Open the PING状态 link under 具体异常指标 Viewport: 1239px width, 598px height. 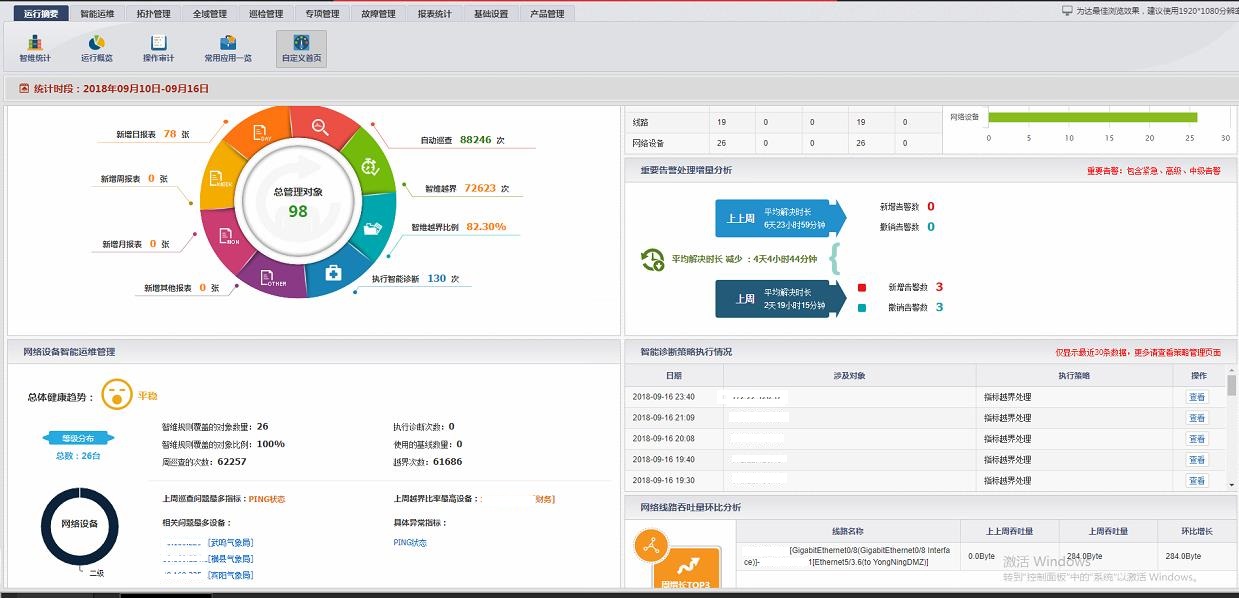[x=410, y=543]
